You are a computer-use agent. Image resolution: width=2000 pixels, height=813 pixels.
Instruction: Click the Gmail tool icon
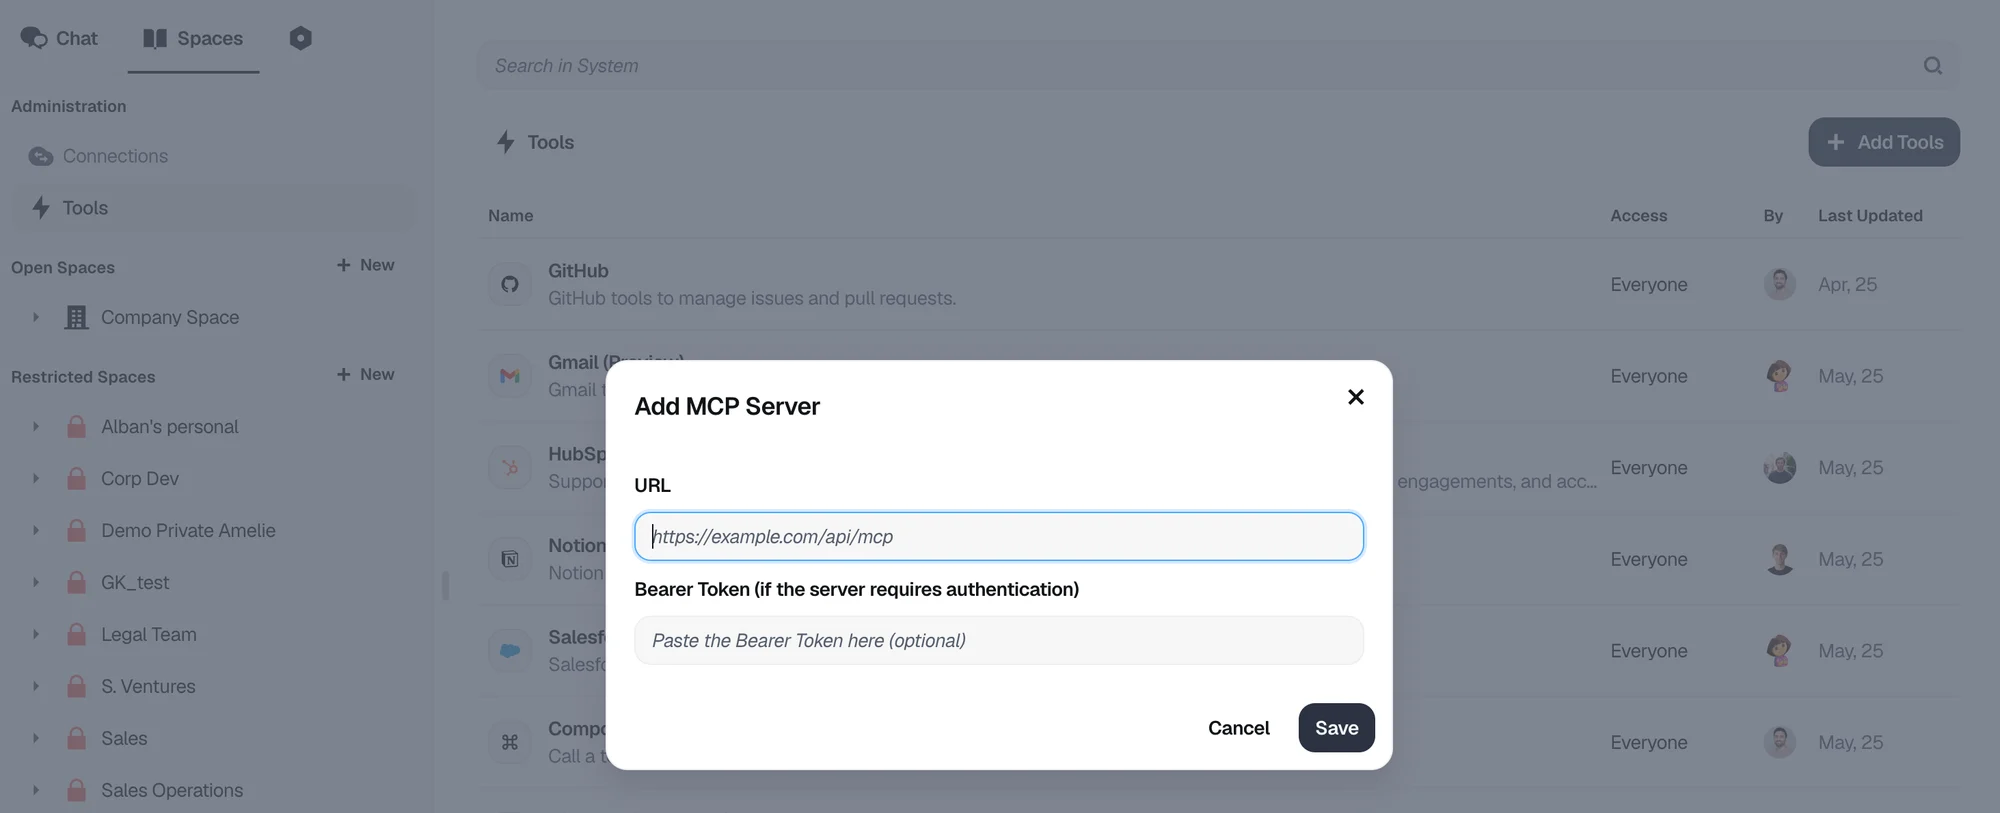pyautogui.click(x=510, y=376)
